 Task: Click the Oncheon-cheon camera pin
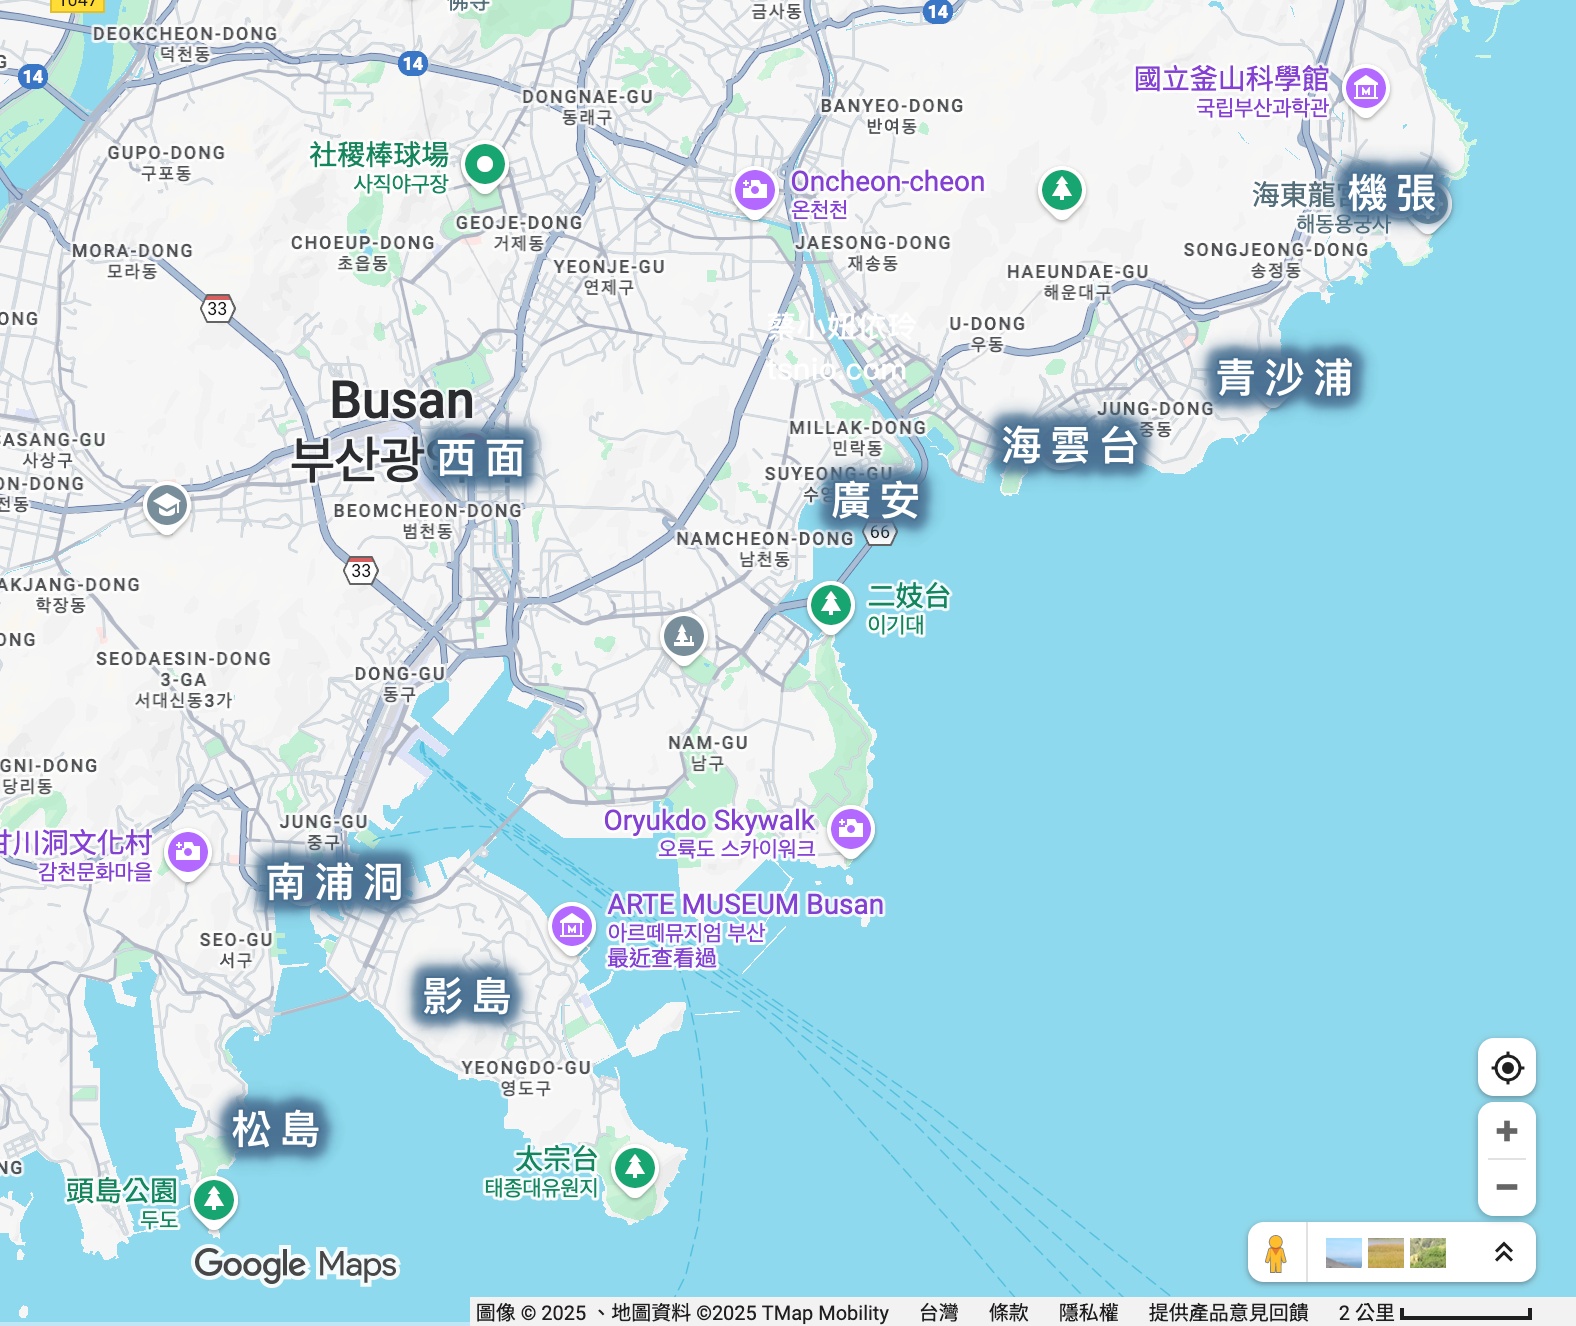pos(755,190)
